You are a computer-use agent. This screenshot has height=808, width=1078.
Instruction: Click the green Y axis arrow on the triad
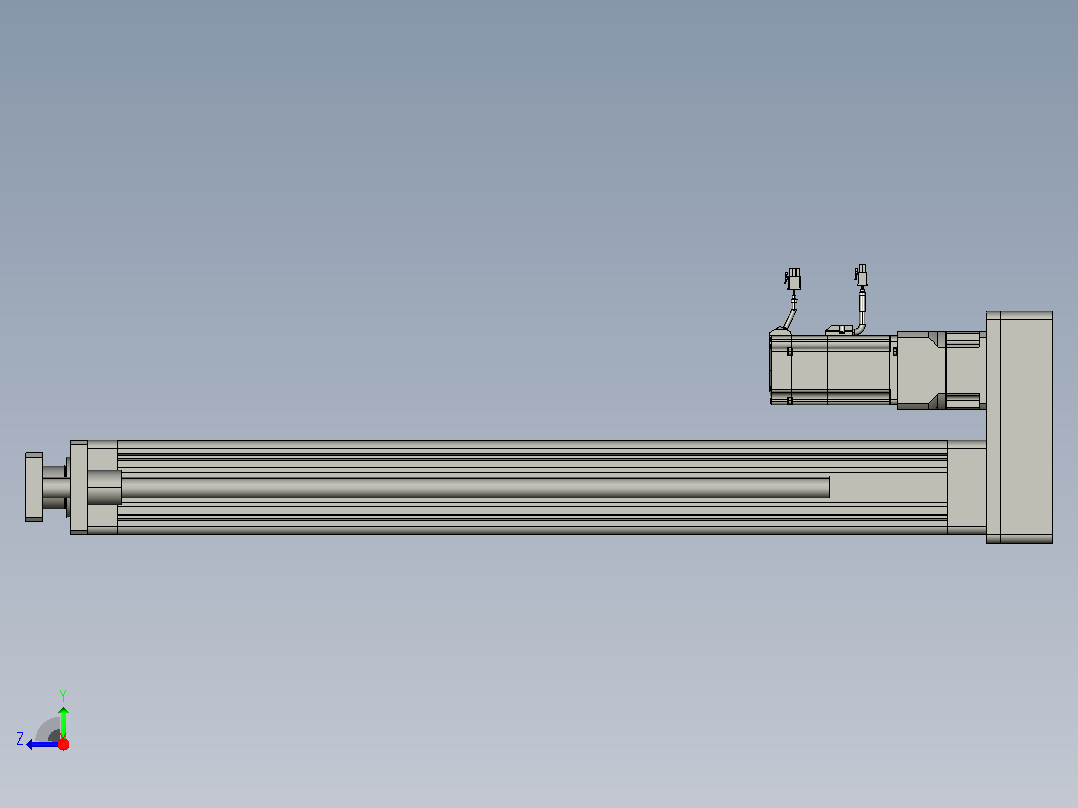coord(63,721)
